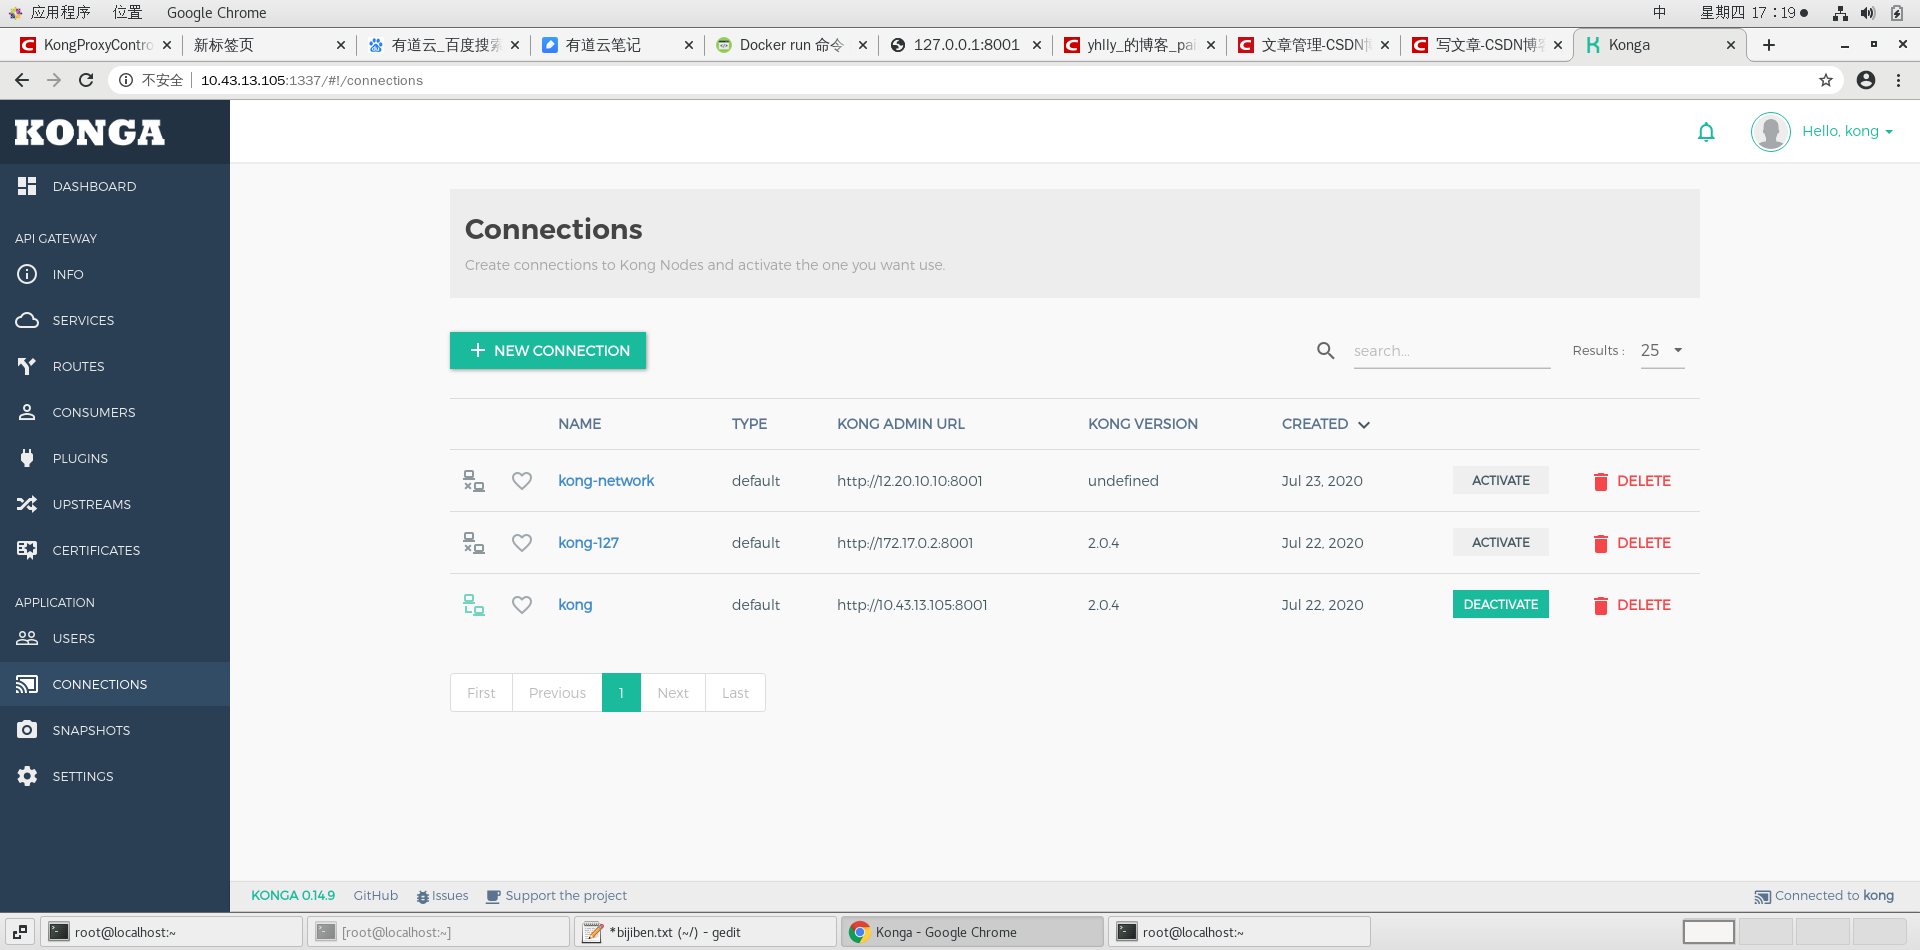Select Upstreams in the API Gateway sidebar
1920x950 pixels.
click(x=91, y=504)
